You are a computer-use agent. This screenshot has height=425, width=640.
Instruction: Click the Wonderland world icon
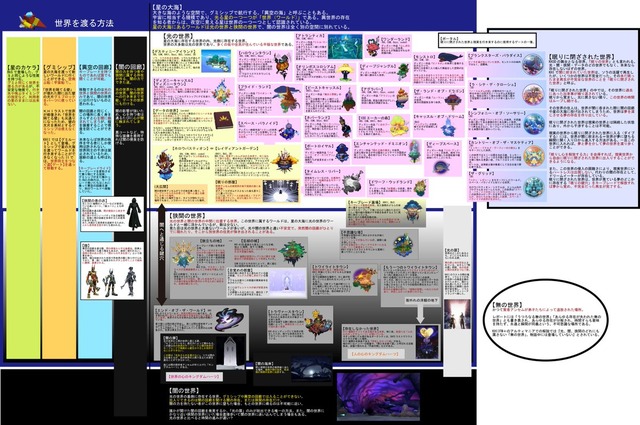pyautogui.click(x=373, y=46)
